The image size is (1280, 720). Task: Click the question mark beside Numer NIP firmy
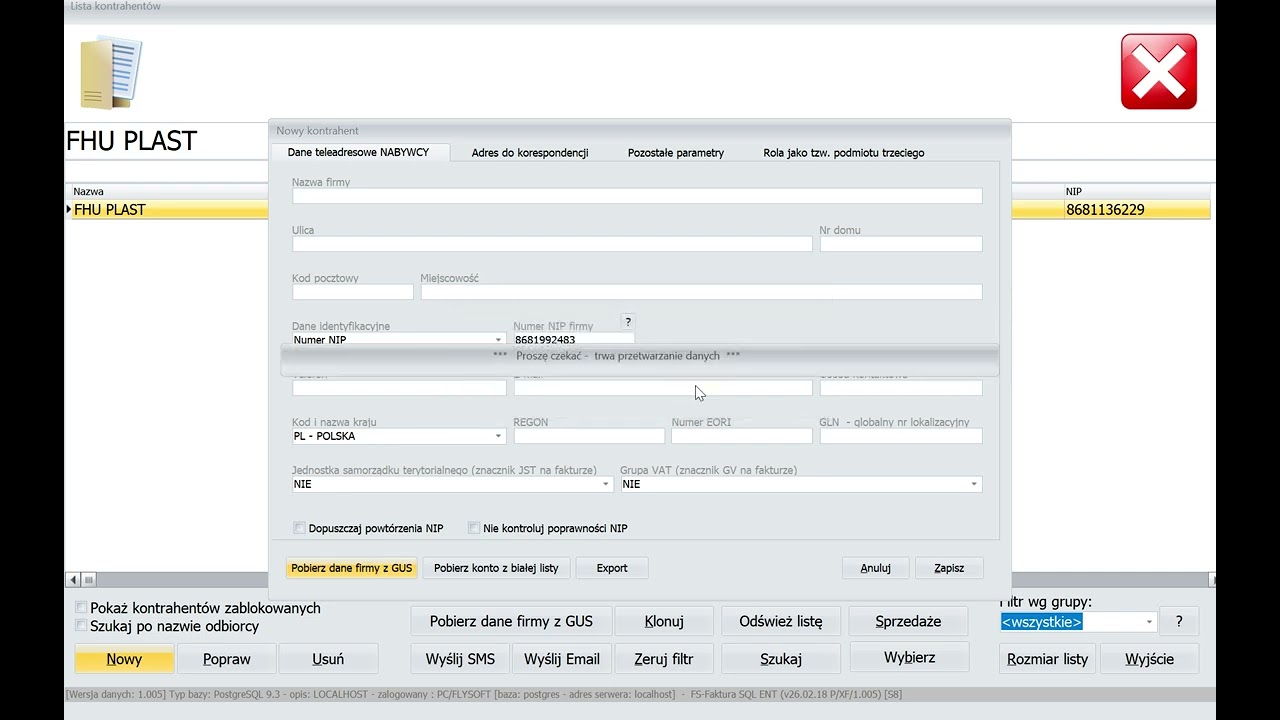point(628,322)
